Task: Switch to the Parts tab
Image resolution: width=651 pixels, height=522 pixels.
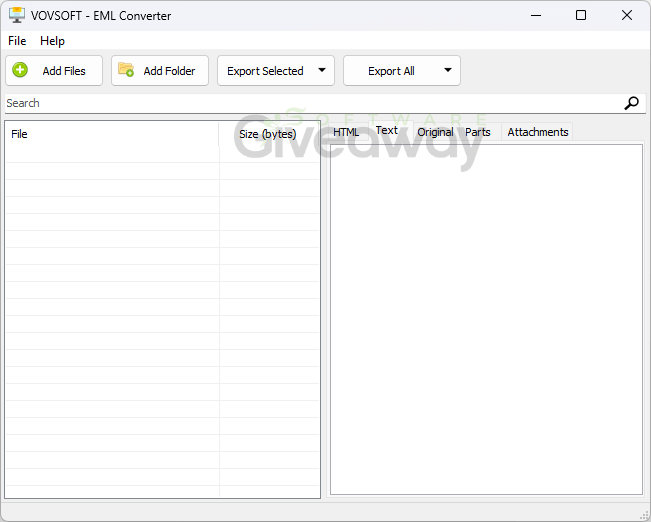Action: coord(477,132)
